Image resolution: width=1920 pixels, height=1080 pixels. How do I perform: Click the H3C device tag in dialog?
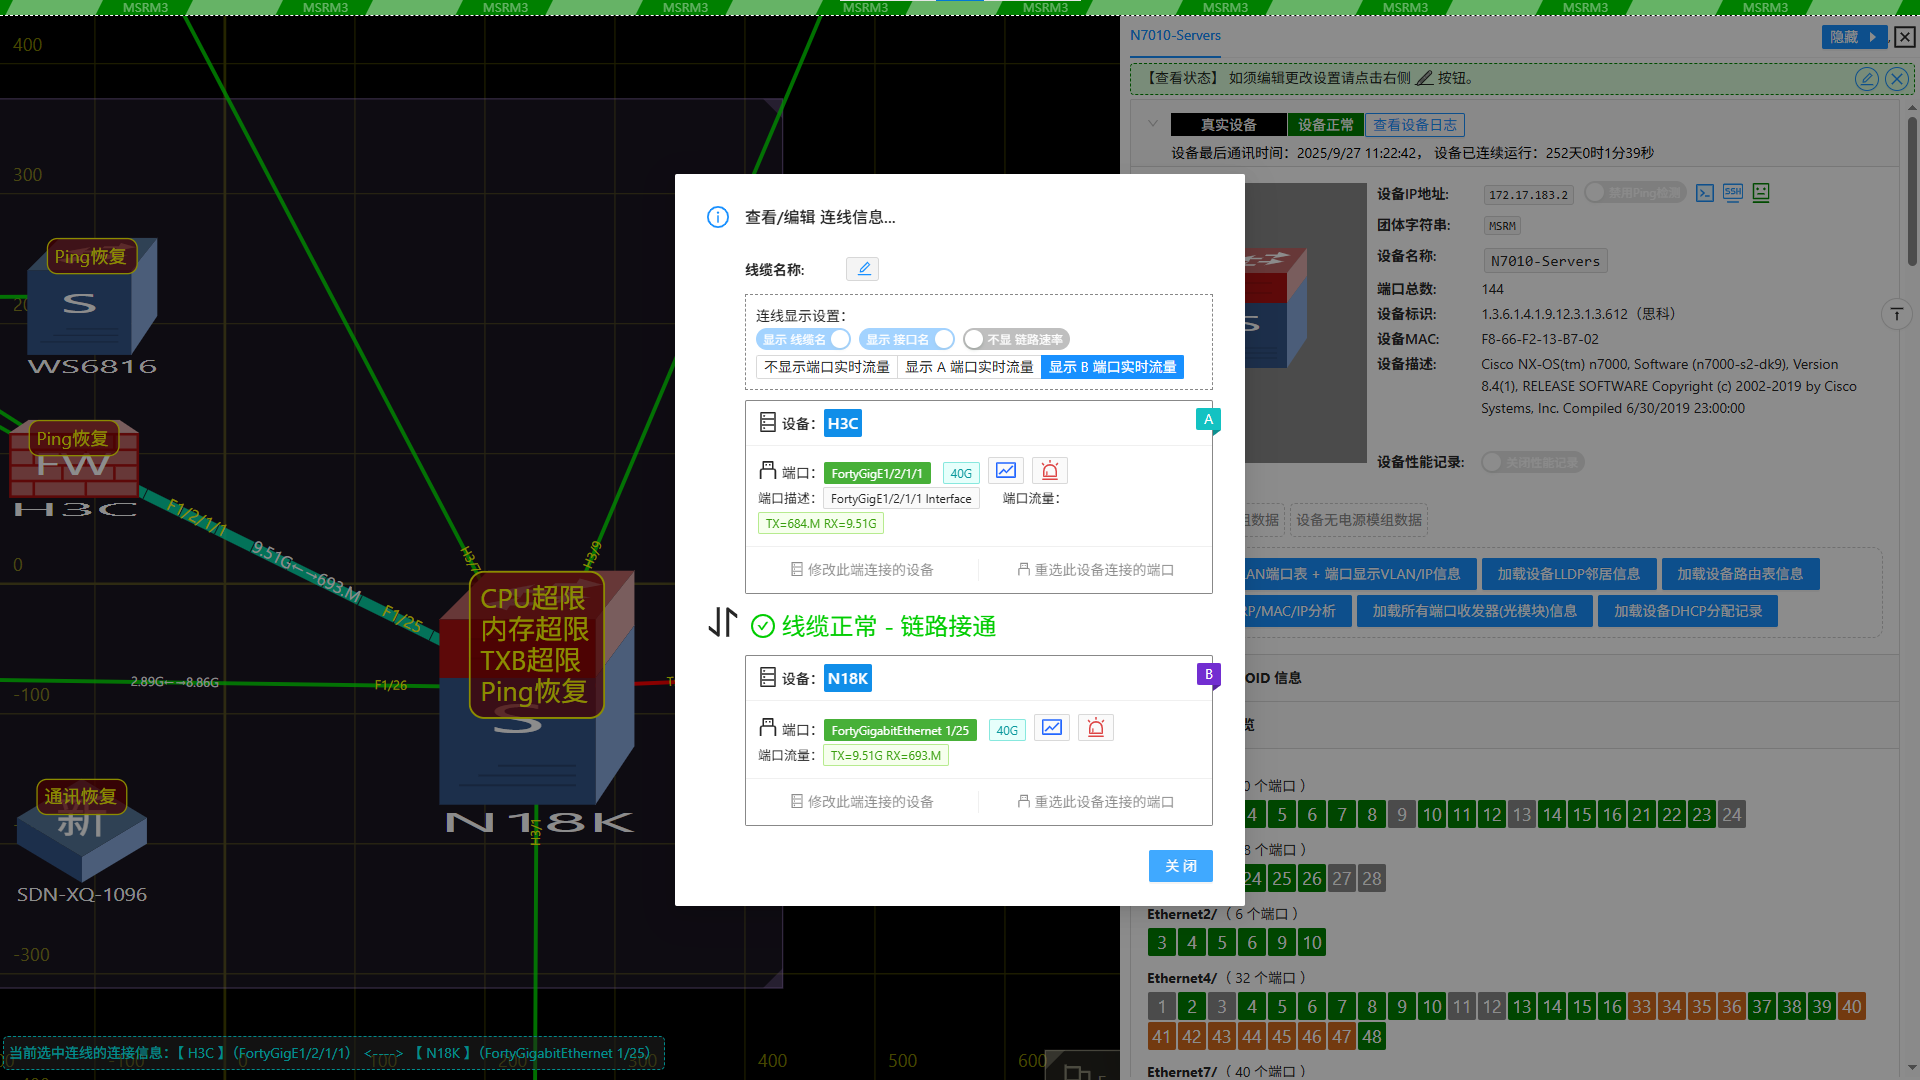coord(842,424)
